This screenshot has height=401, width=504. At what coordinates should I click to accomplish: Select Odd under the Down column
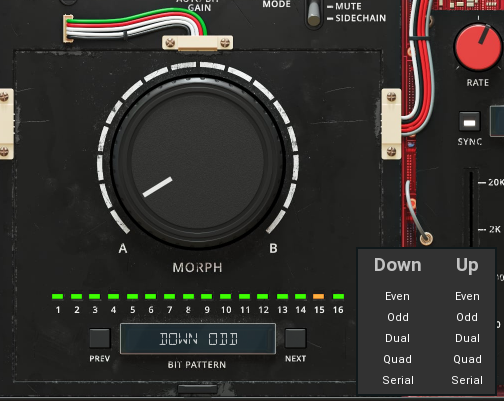398,317
